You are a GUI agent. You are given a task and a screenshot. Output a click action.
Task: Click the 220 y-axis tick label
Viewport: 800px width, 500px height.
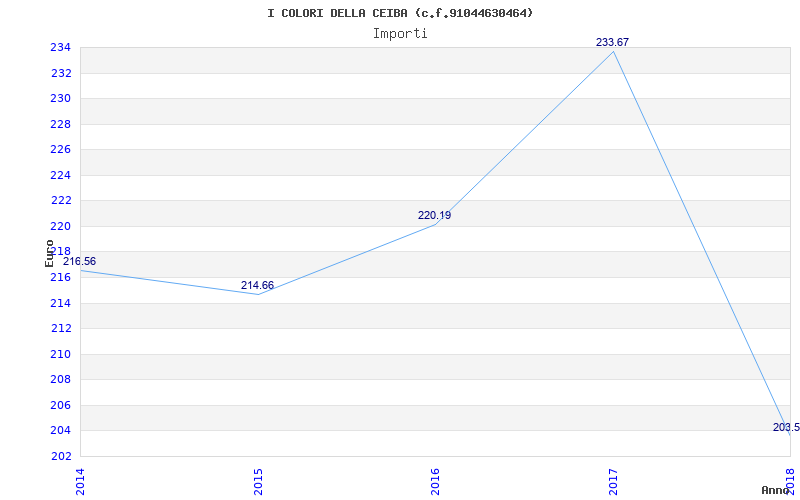click(x=60, y=226)
